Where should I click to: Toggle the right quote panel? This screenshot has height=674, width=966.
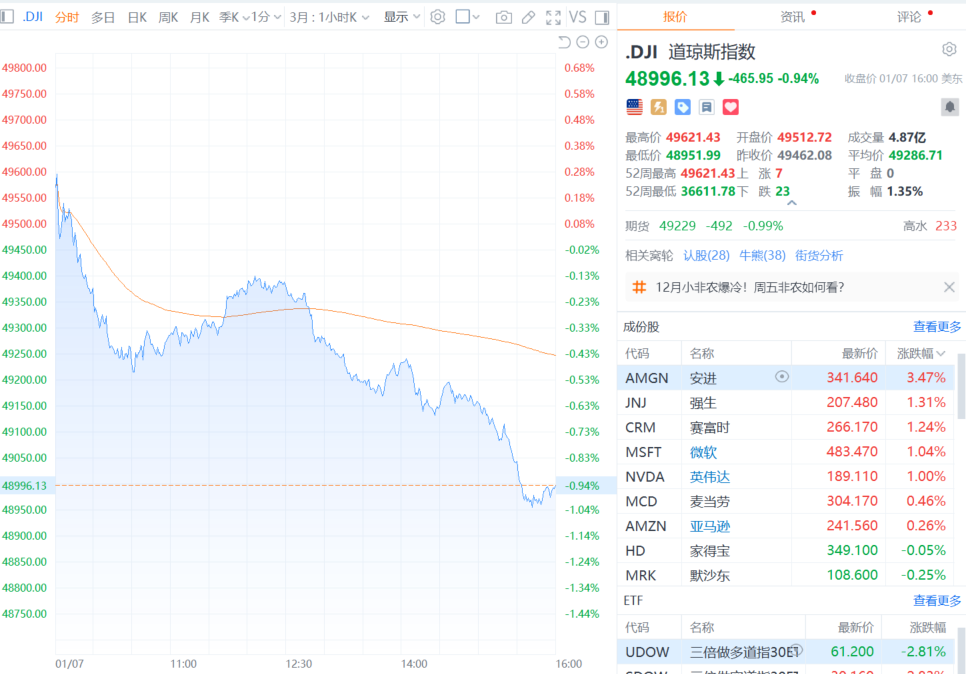(601, 17)
